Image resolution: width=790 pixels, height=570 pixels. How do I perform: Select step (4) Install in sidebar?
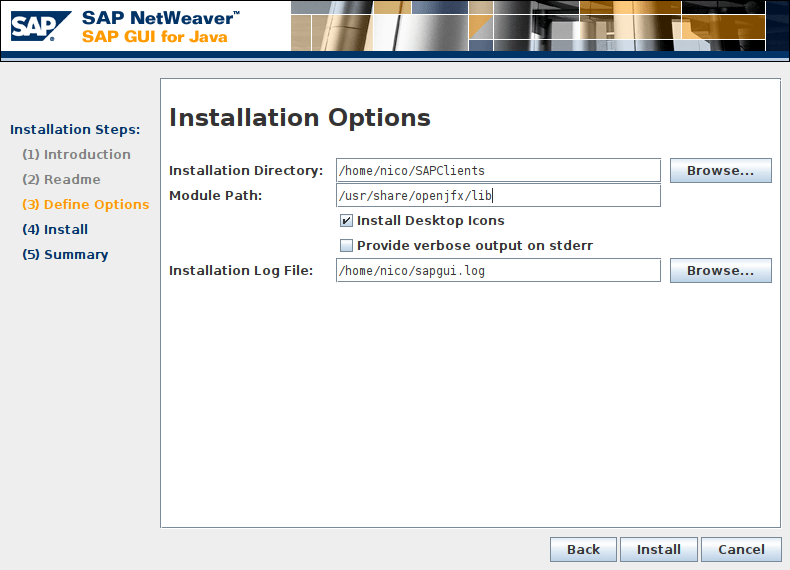pyautogui.click(x=55, y=230)
